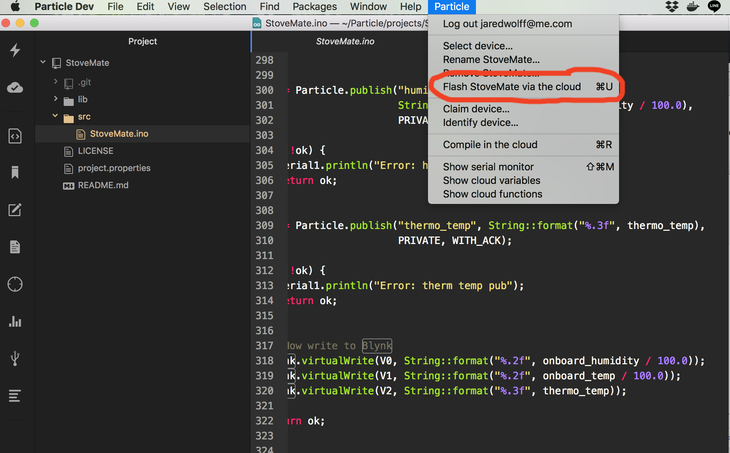Click line number 322 in gutter

pos(264,421)
